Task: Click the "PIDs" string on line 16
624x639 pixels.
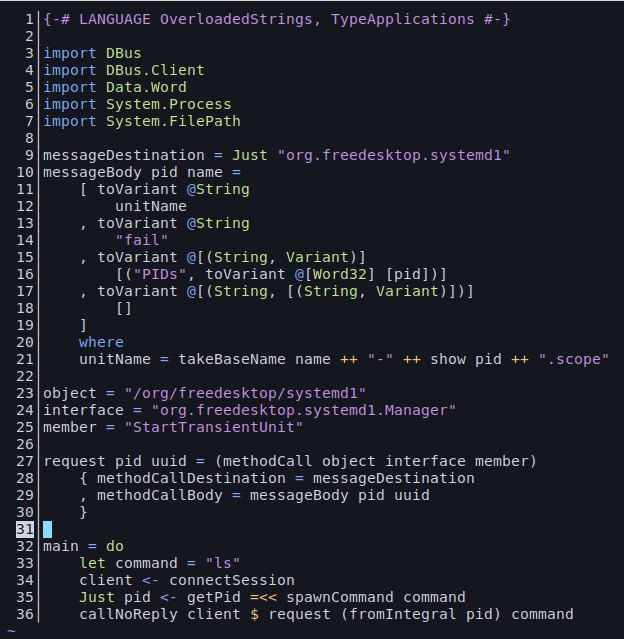Action: pyautogui.click(x=160, y=274)
